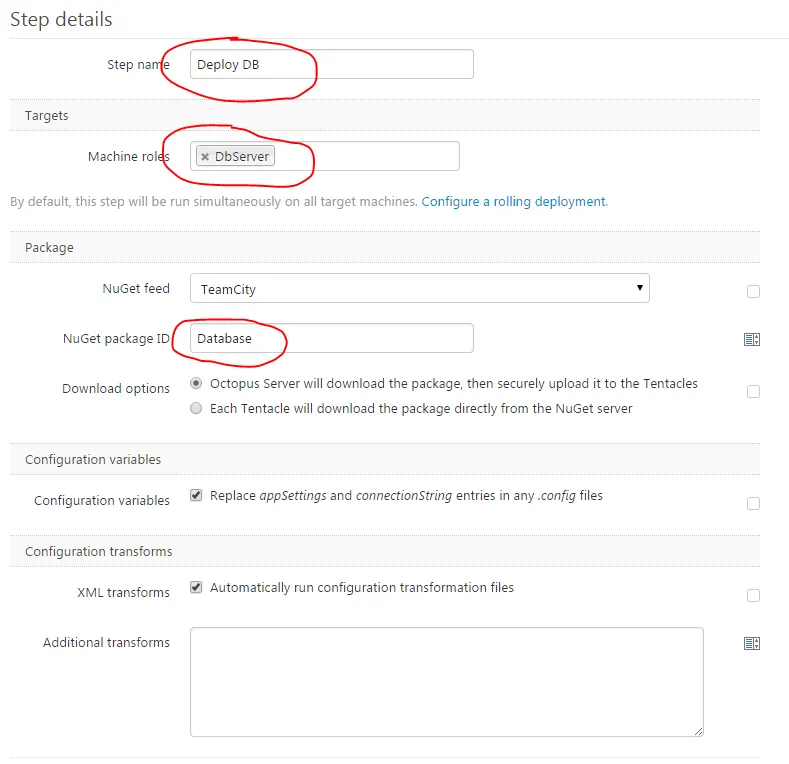Click the NuGet feed field label

136,288
